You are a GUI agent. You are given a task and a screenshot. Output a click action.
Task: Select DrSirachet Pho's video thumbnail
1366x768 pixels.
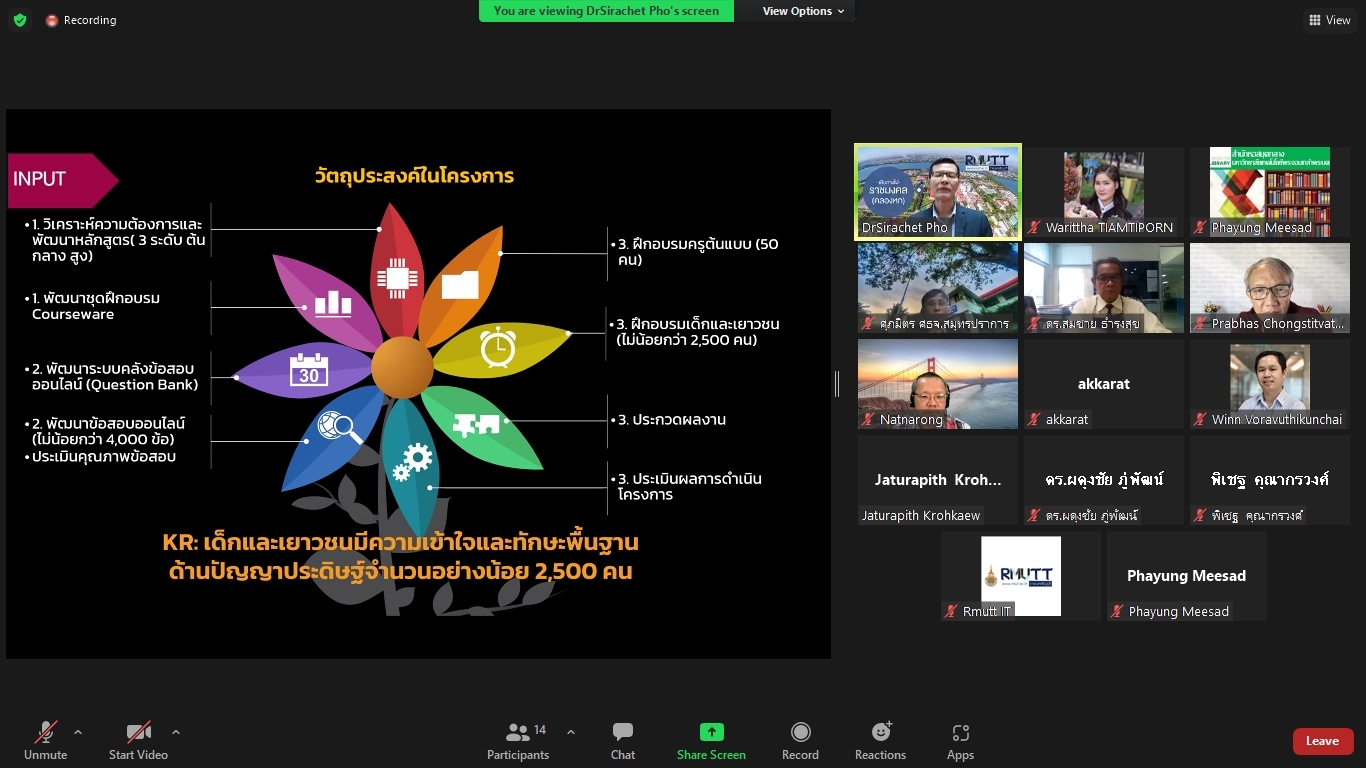coord(937,192)
